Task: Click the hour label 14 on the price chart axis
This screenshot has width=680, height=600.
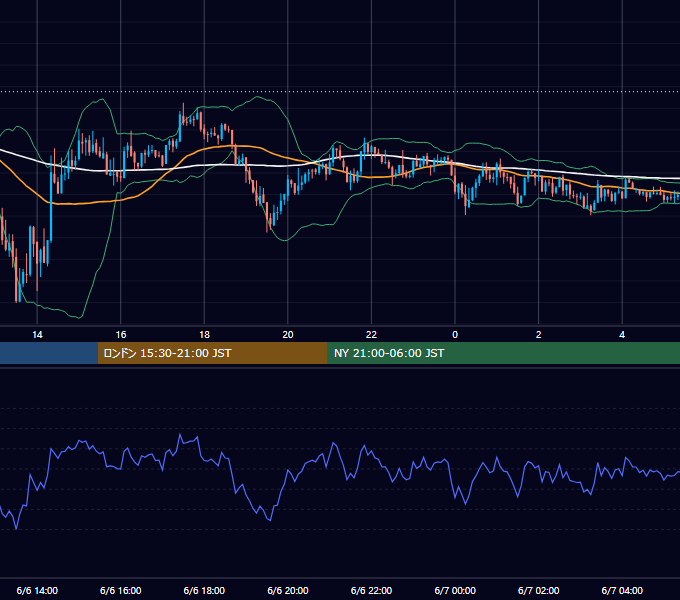Action: click(37, 335)
